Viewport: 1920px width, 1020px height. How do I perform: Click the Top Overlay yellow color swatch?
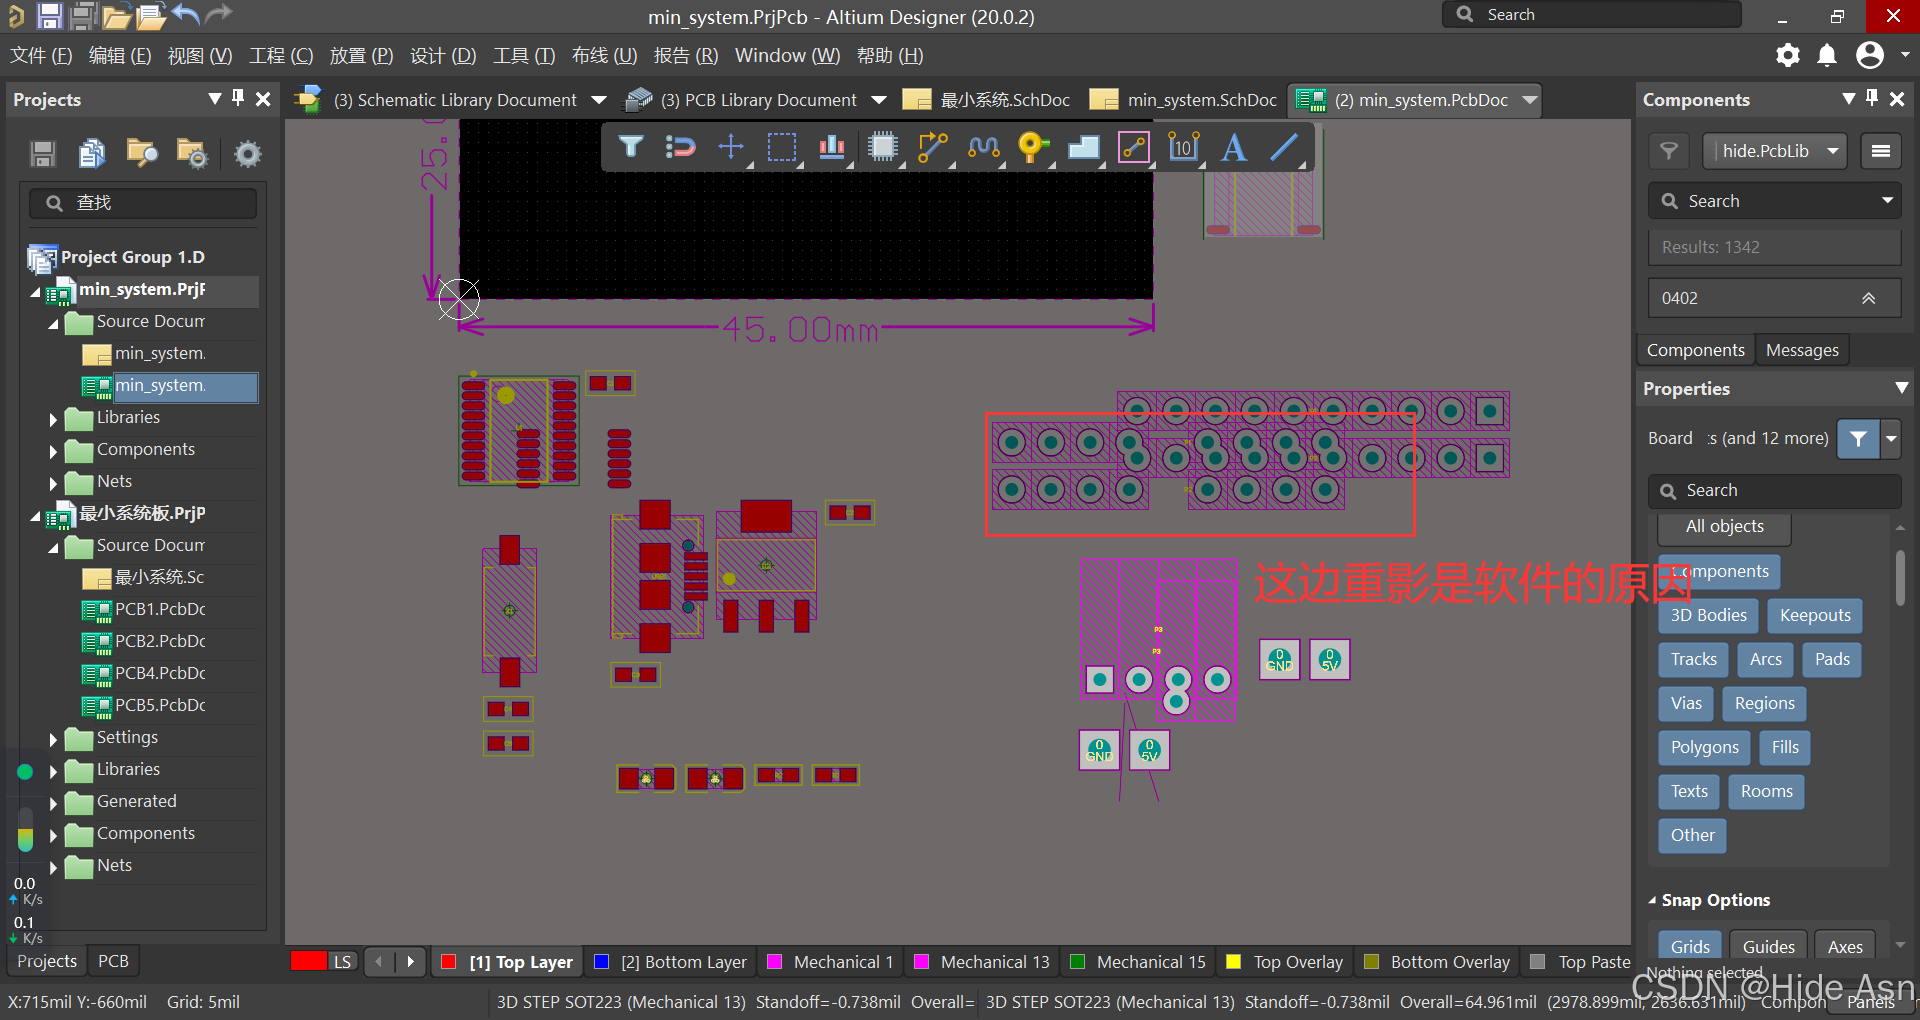pyautogui.click(x=1233, y=962)
